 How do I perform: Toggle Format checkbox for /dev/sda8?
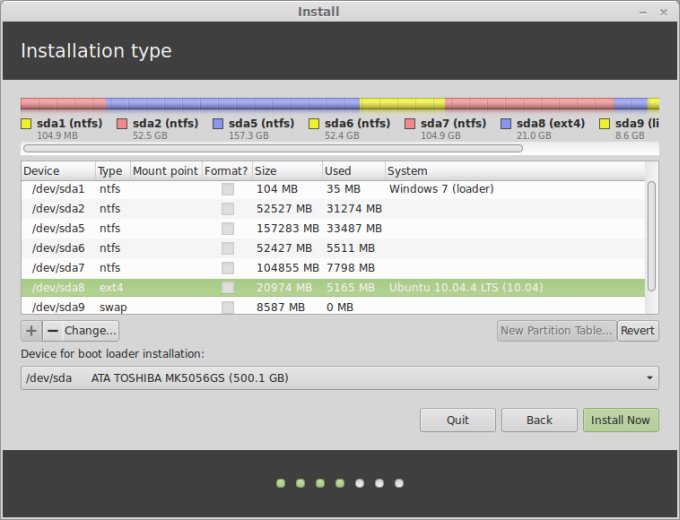(228, 288)
